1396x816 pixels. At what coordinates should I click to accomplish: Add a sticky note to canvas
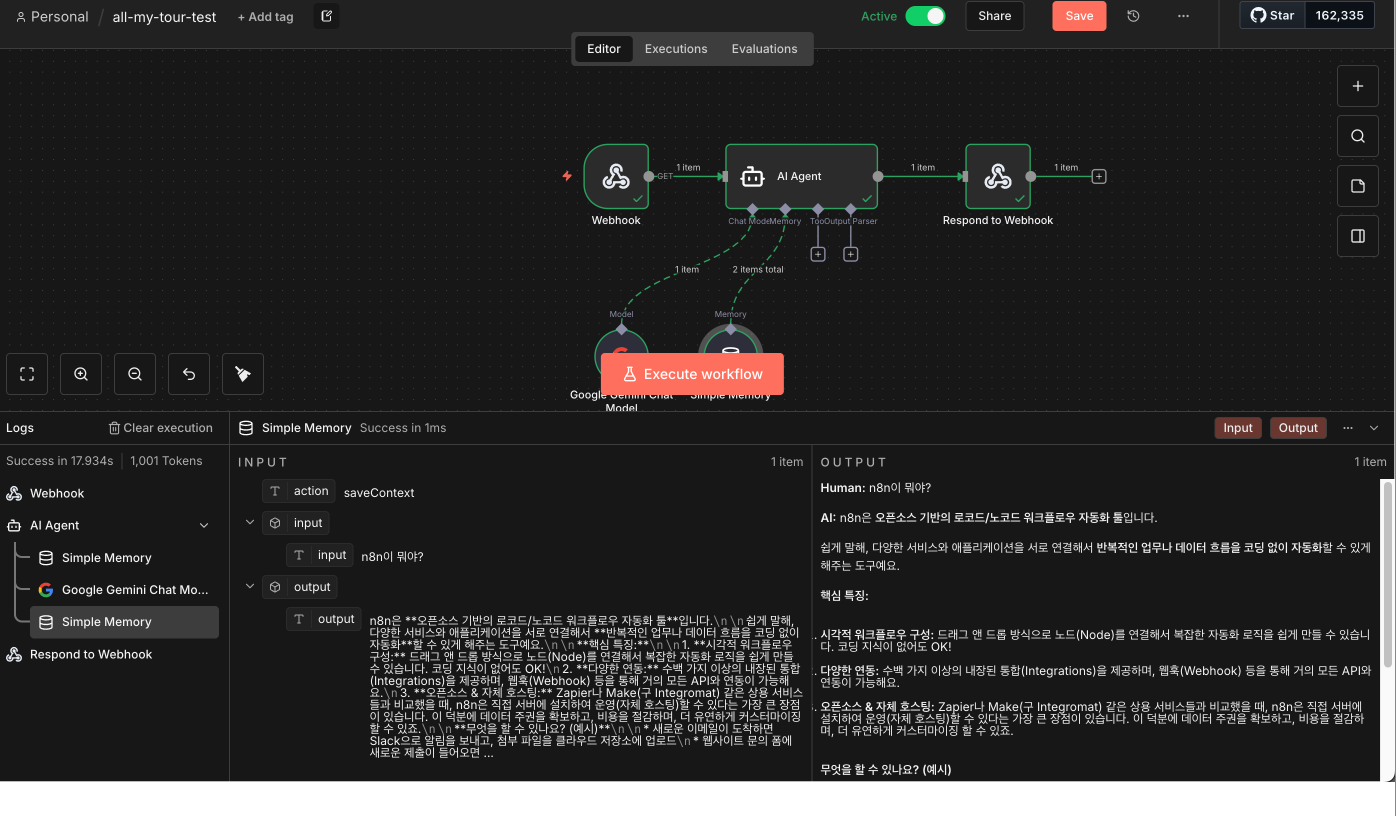pos(1358,186)
